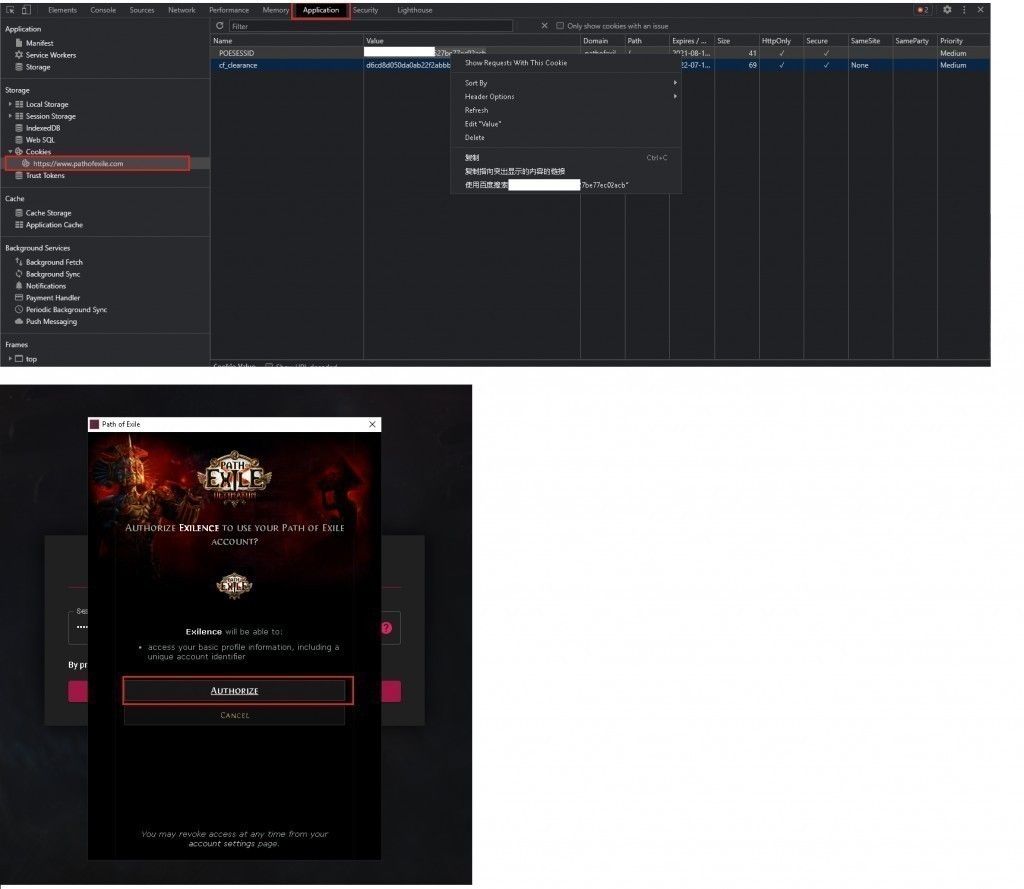Expand the Local Storage tree node
This screenshot has height=889, width=1024.
pos(10,104)
